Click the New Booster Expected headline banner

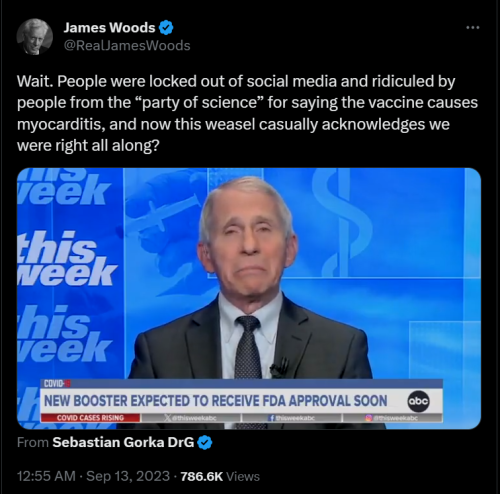pos(216,401)
